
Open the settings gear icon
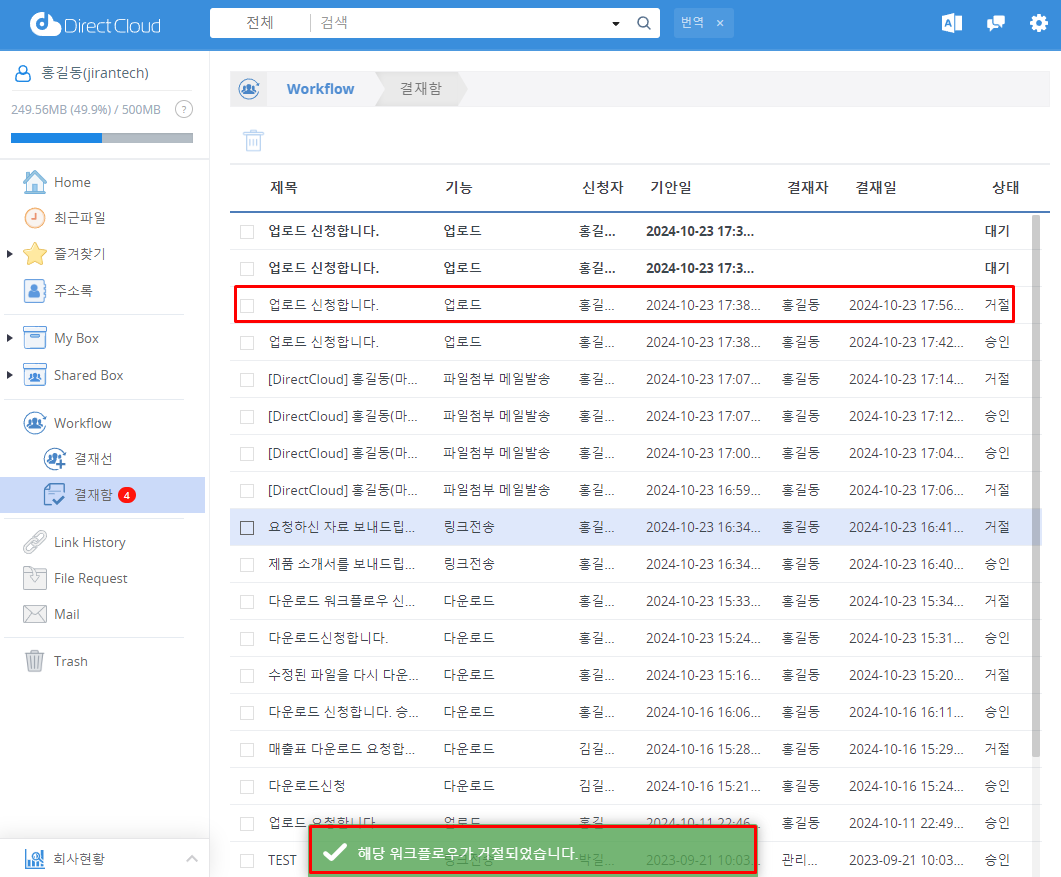click(x=1039, y=23)
